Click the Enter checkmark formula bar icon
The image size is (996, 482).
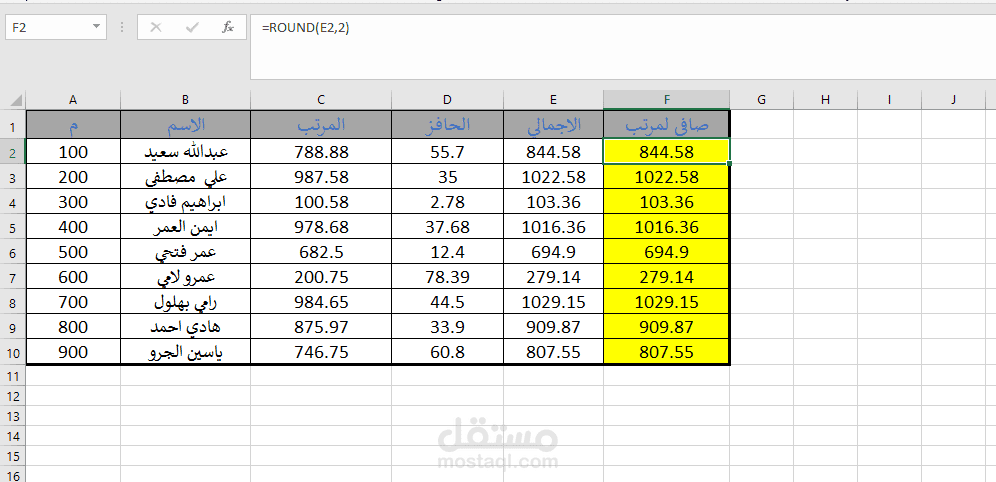pos(192,28)
